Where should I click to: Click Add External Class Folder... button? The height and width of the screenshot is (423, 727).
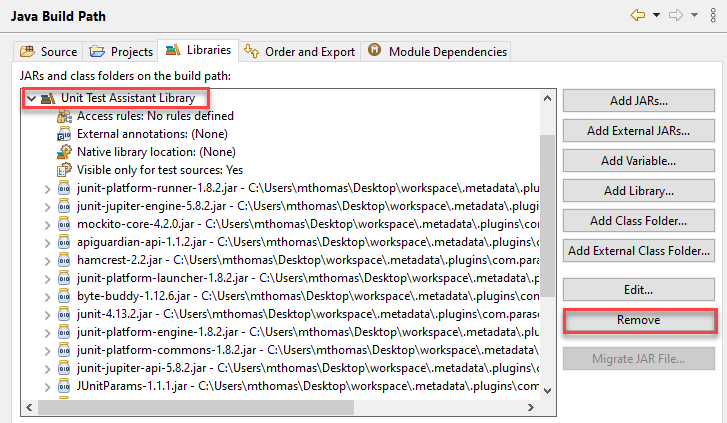[x=638, y=251]
